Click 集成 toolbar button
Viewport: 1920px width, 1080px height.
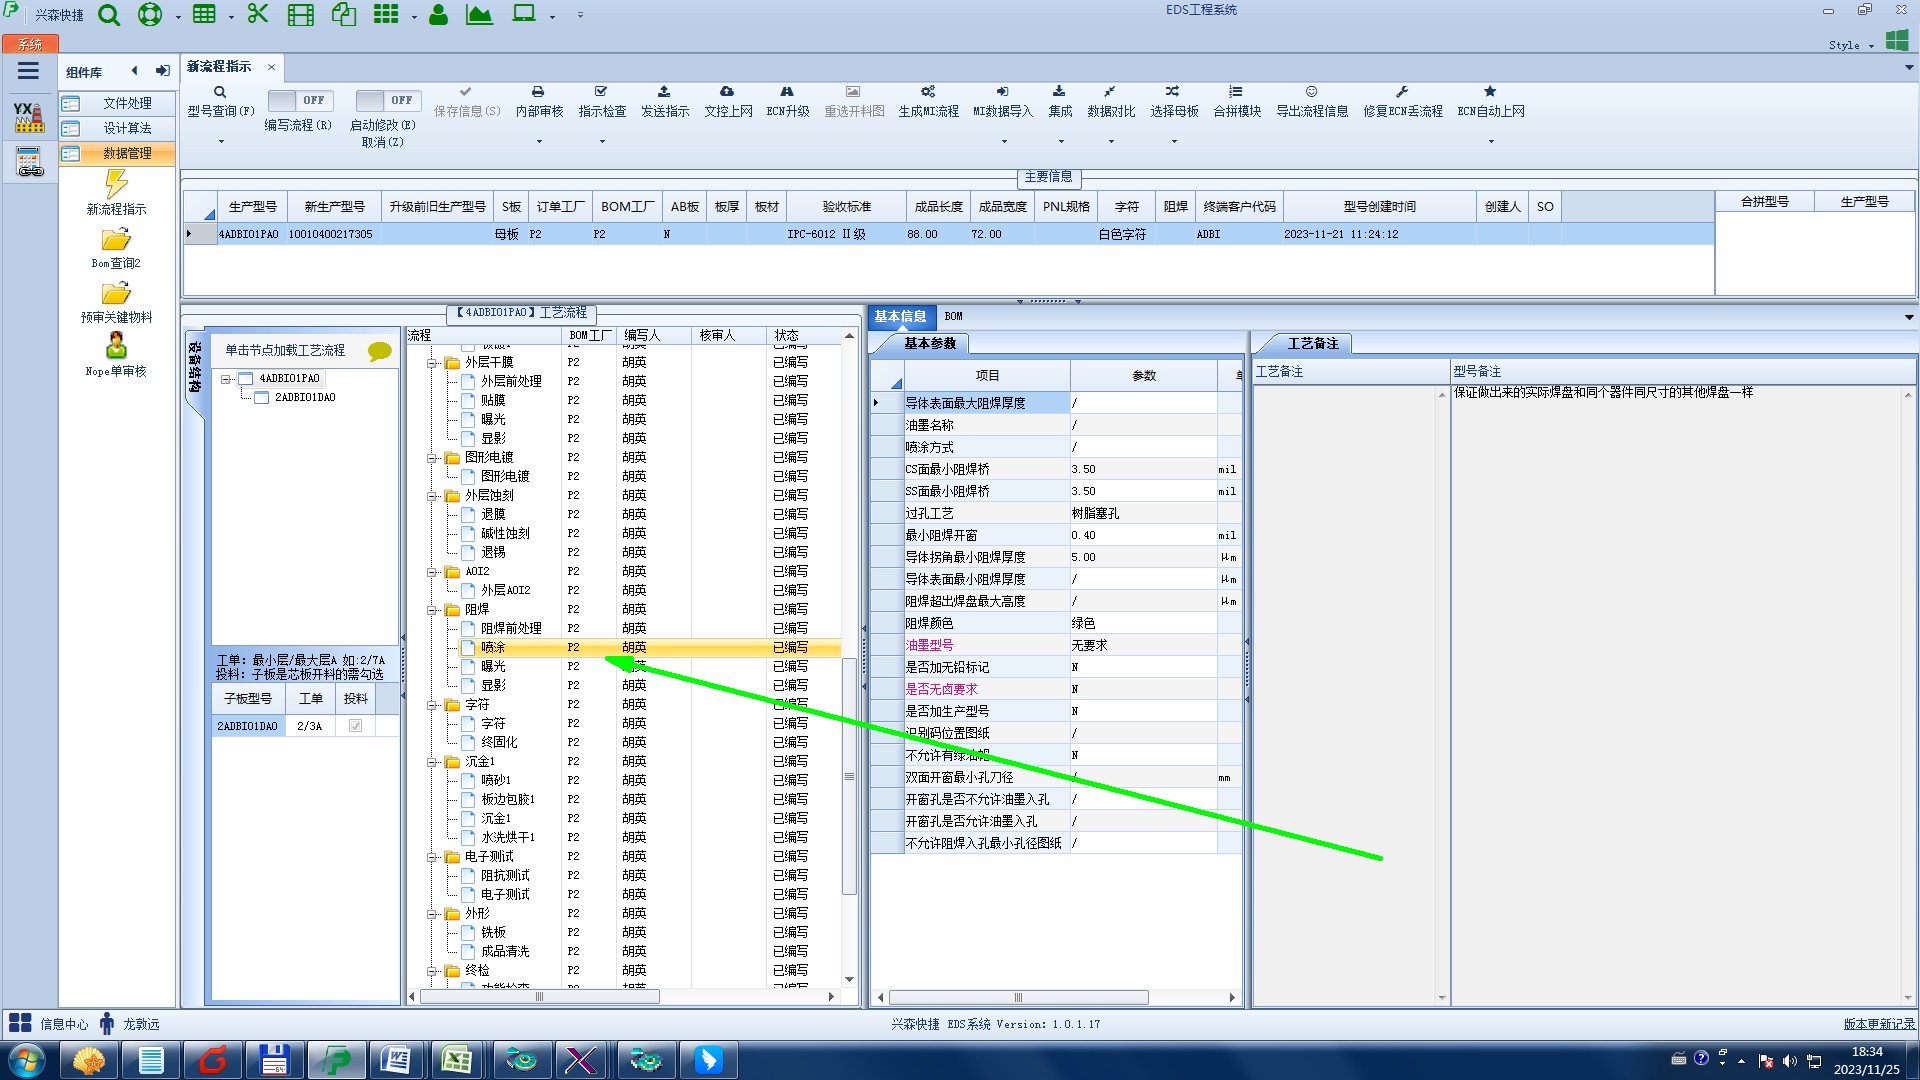point(1060,101)
